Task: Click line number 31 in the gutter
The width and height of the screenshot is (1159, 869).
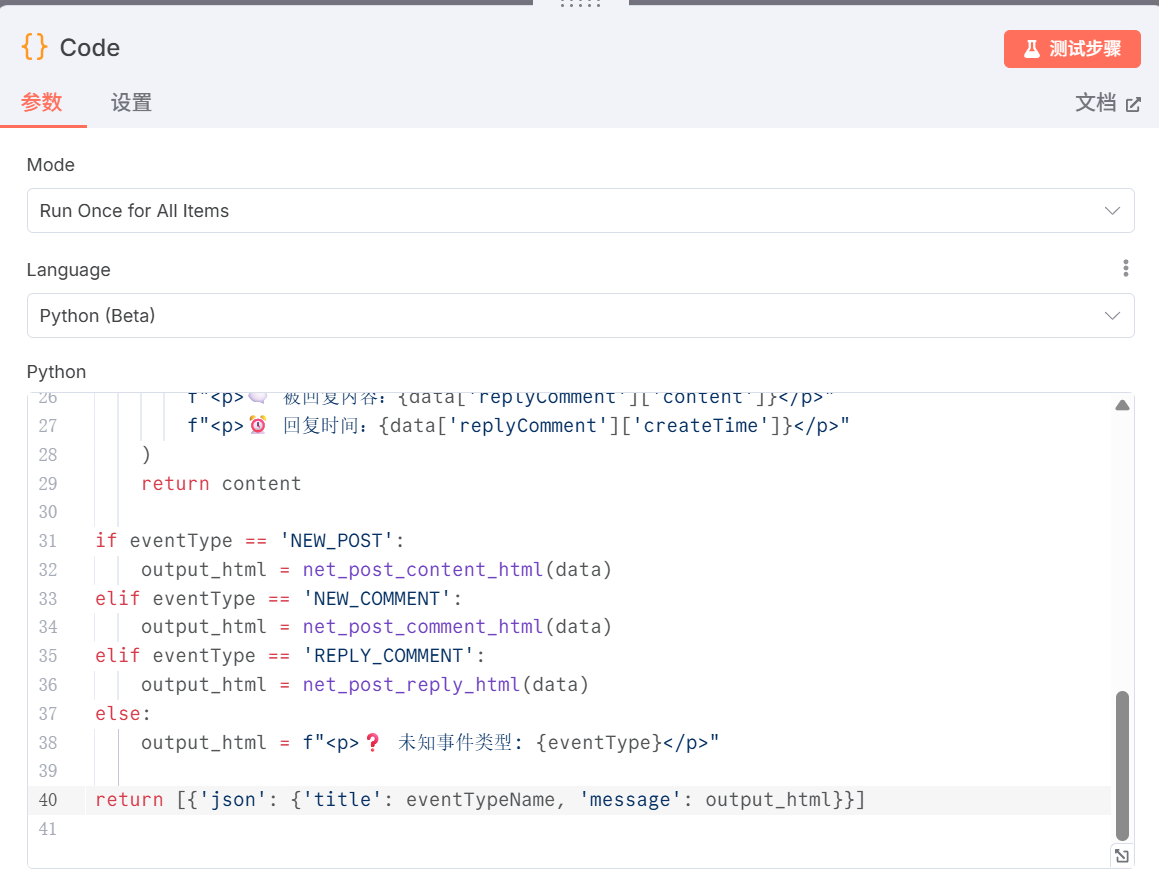Action: click(48, 541)
